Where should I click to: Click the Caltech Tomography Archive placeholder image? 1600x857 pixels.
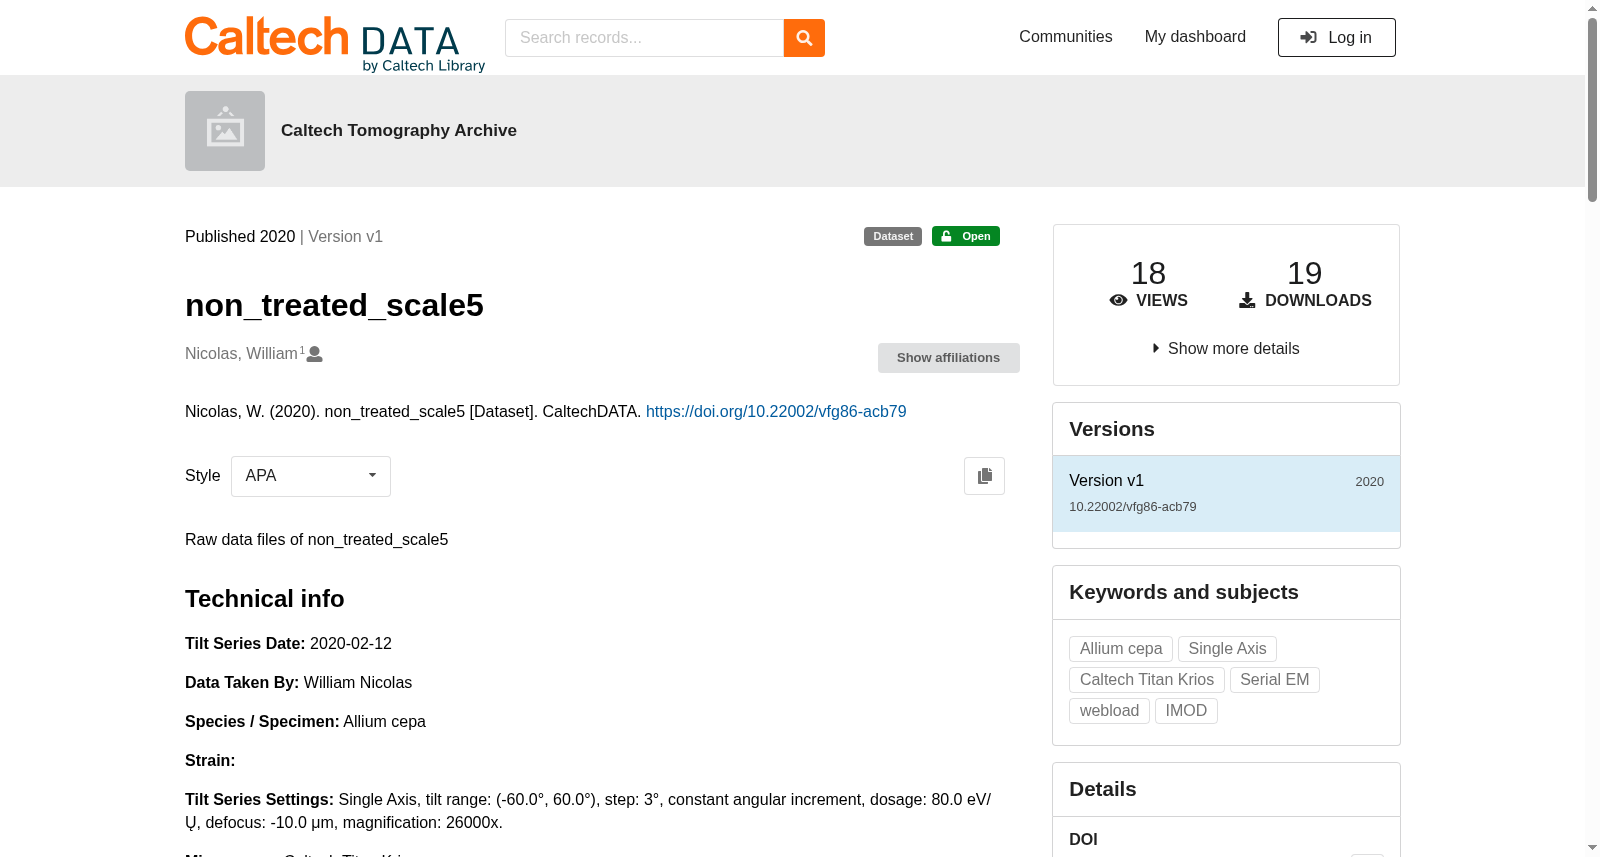point(225,131)
